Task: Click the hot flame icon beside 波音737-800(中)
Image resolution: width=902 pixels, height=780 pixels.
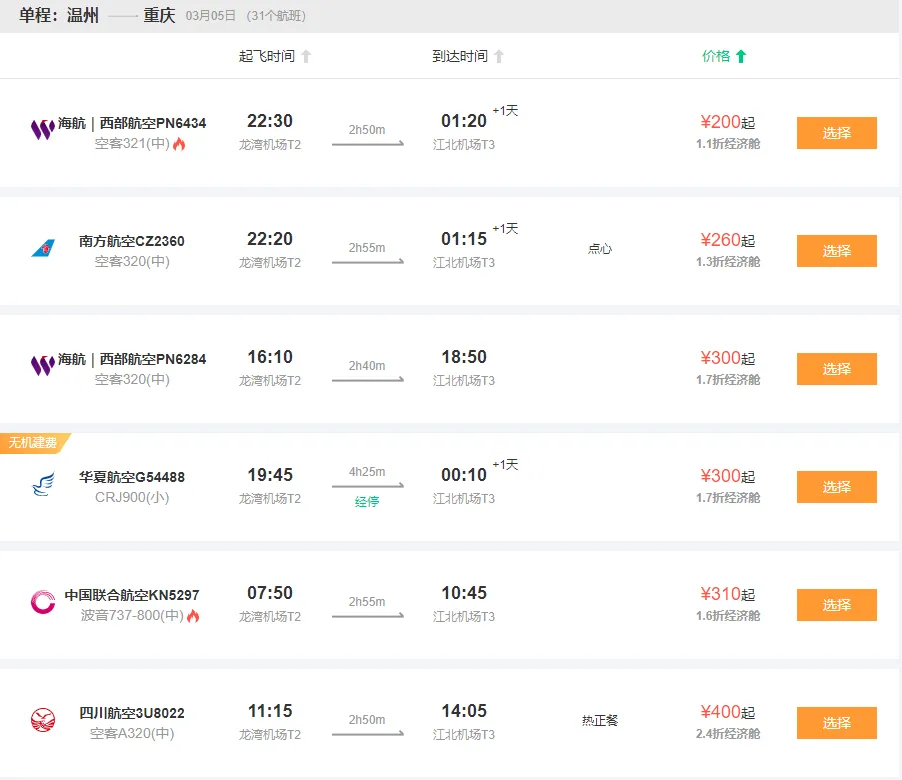Action: pyautogui.click(x=193, y=616)
